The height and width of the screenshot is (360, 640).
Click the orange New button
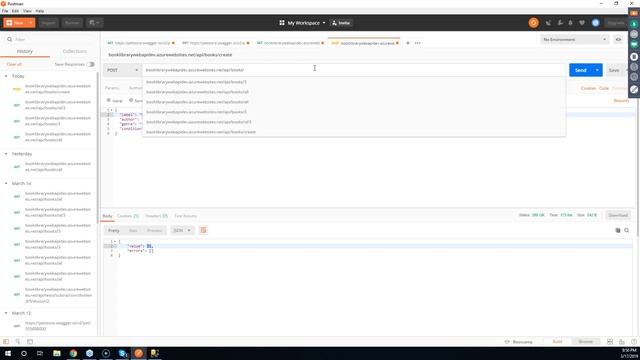click(x=15, y=23)
